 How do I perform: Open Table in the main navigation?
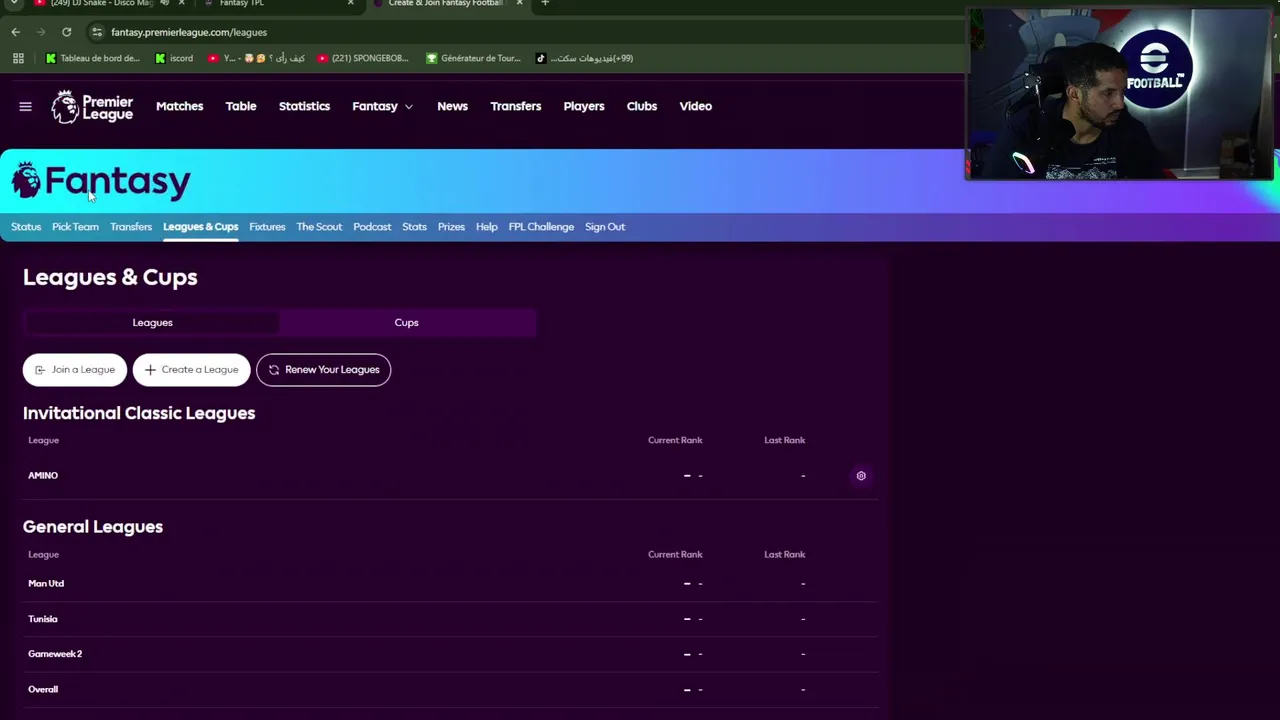tap(241, 106)
